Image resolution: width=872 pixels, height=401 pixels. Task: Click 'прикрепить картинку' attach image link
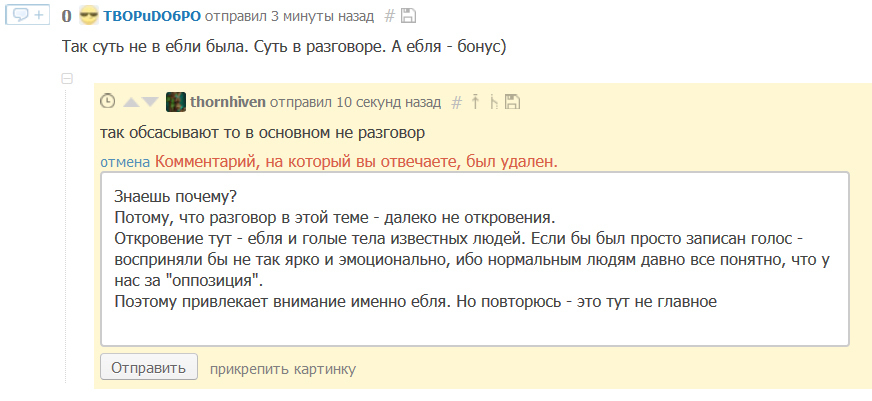283,368
